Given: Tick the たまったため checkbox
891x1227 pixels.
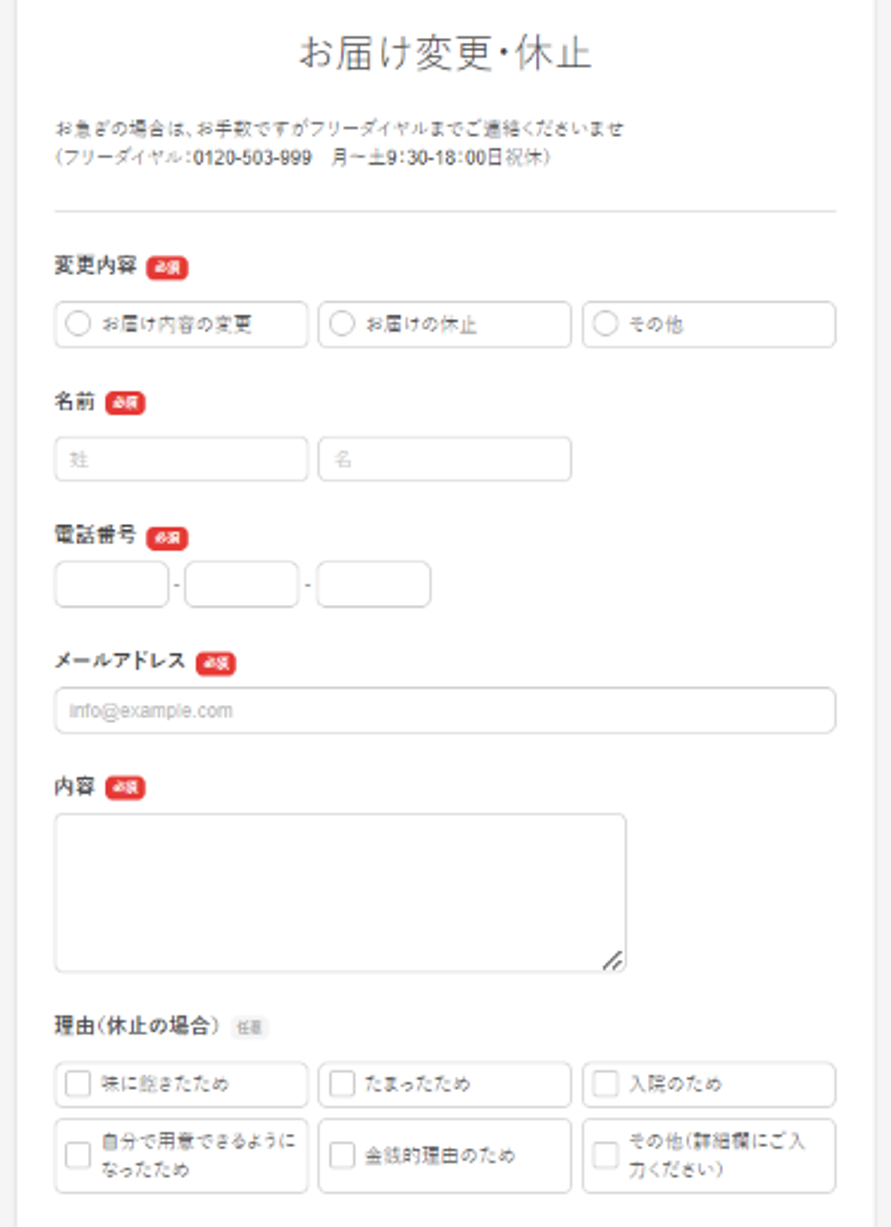Looking at the screenshot, I should tap(342, 1085).
